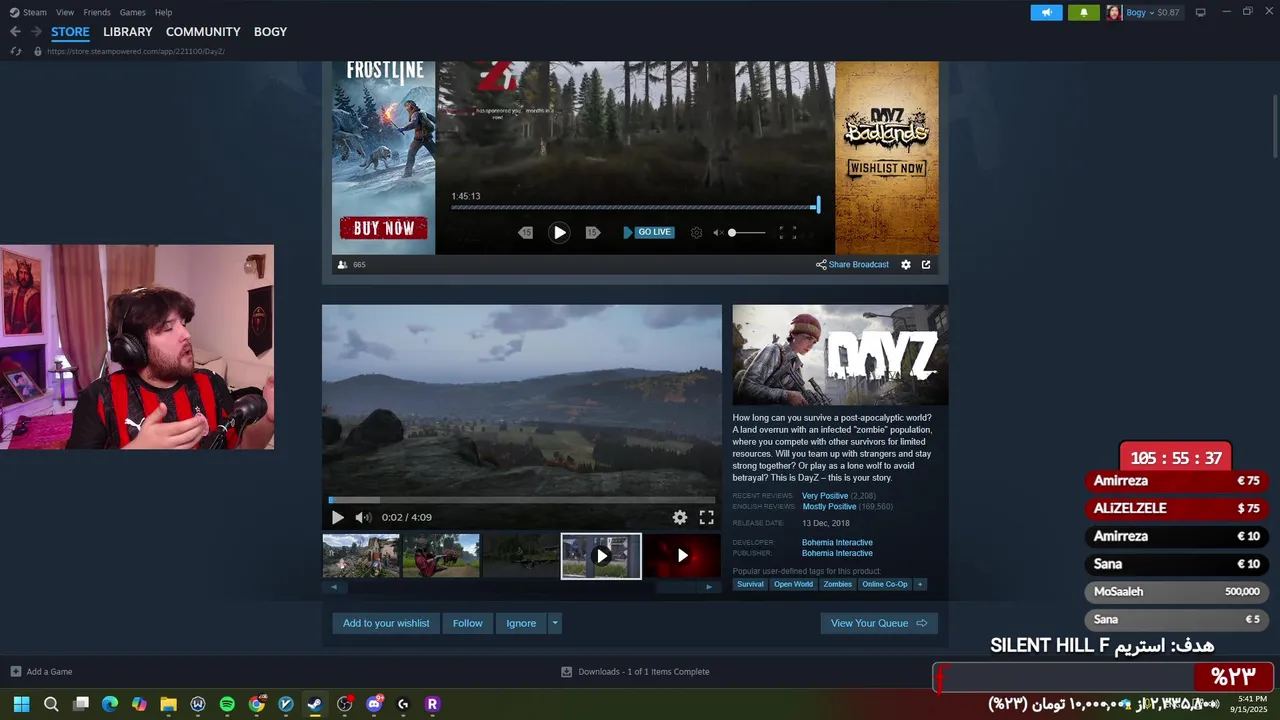Viewport: 1280px width, 720px height.
Task: Open broadcast settings gear beside Share Broadcast
Action: click(906, 265)
